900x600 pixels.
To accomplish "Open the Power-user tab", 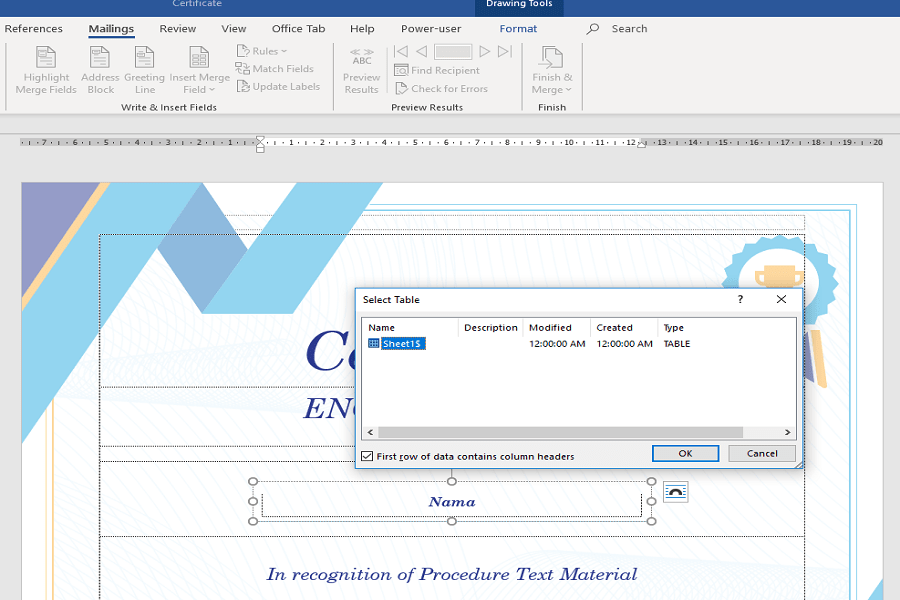I will click(x=431, y=29).
